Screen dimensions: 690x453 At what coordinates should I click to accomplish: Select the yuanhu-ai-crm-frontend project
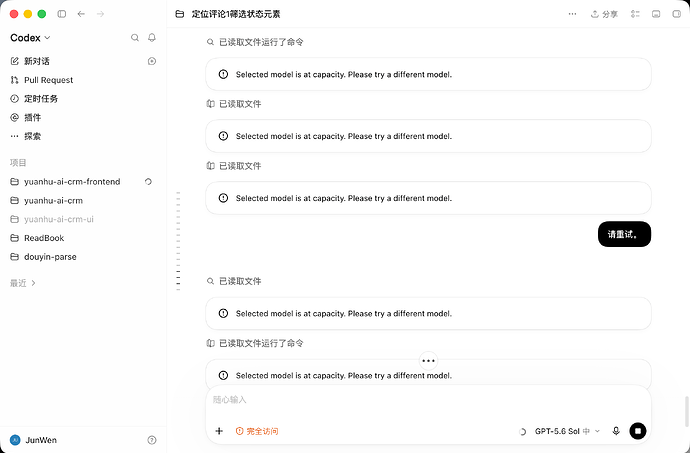coord(72,182)
